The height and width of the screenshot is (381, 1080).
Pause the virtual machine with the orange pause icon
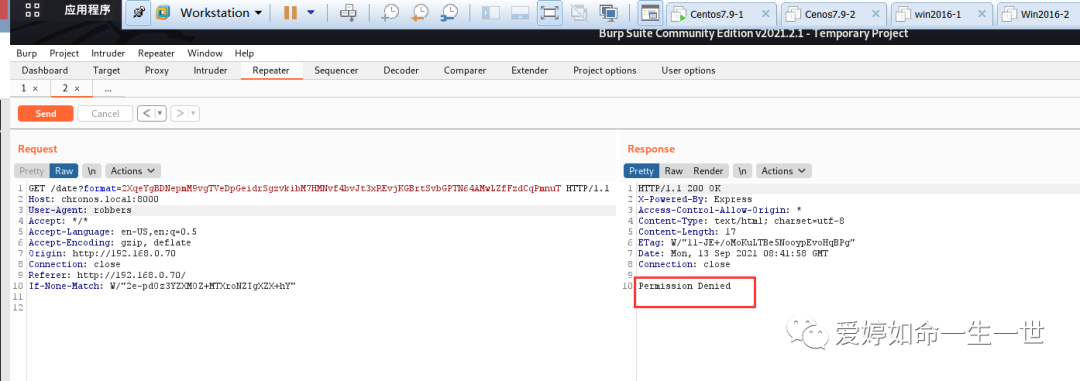pyautogui.click(x=290, y=13)
